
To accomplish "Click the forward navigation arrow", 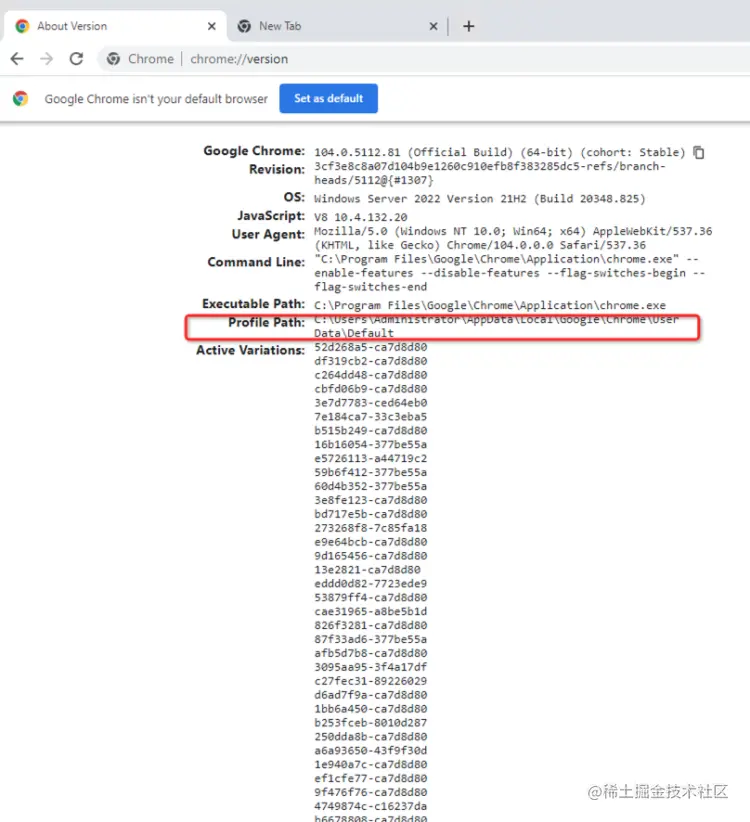I will click(x=47, y=59).
